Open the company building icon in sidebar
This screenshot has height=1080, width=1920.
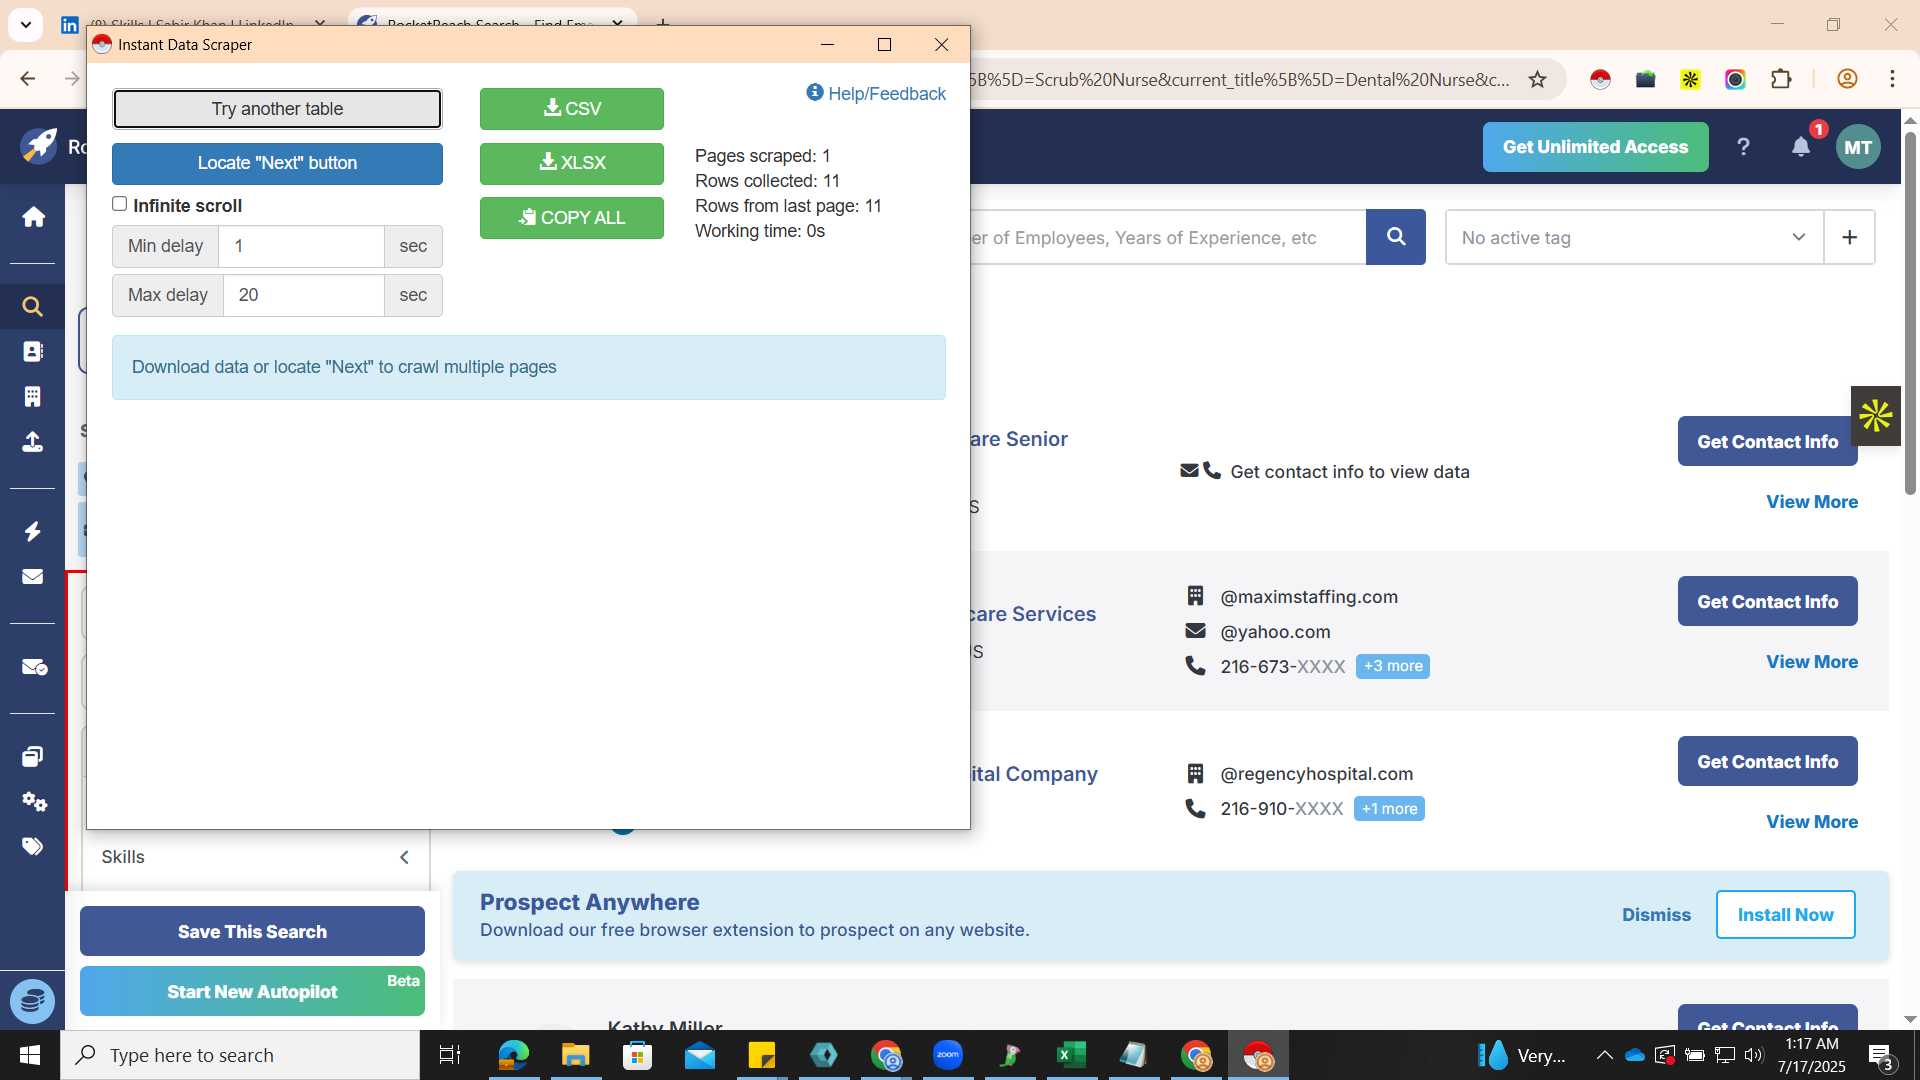[33, 397]
